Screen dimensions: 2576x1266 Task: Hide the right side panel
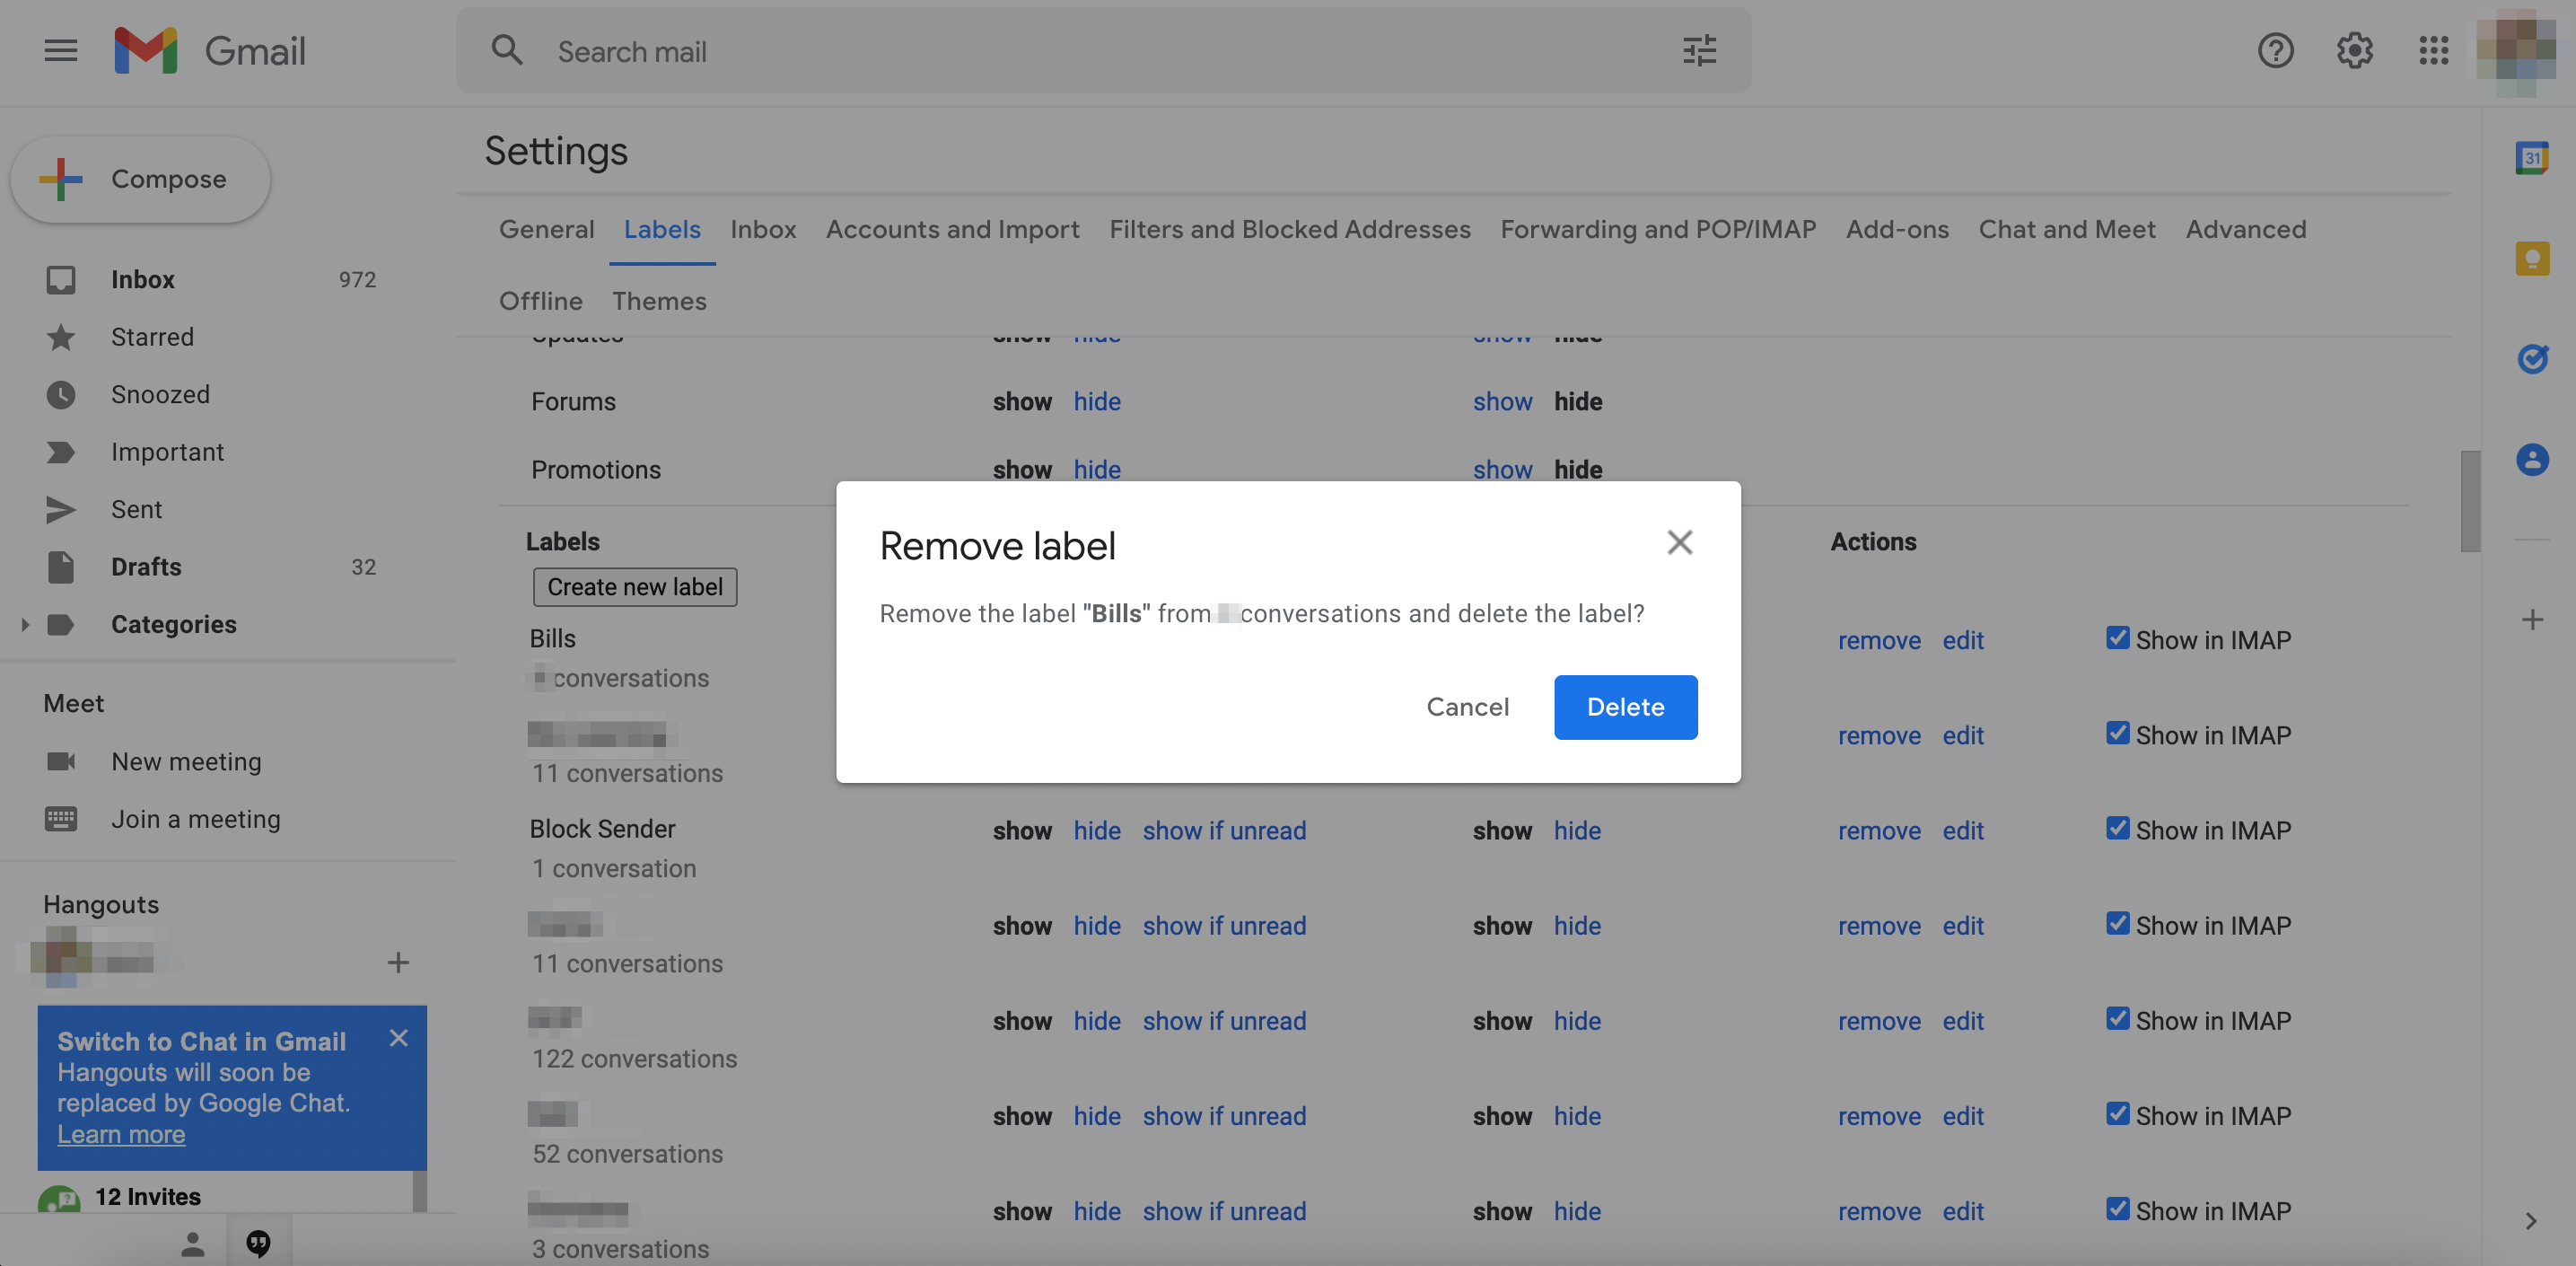[2532, 1221]
